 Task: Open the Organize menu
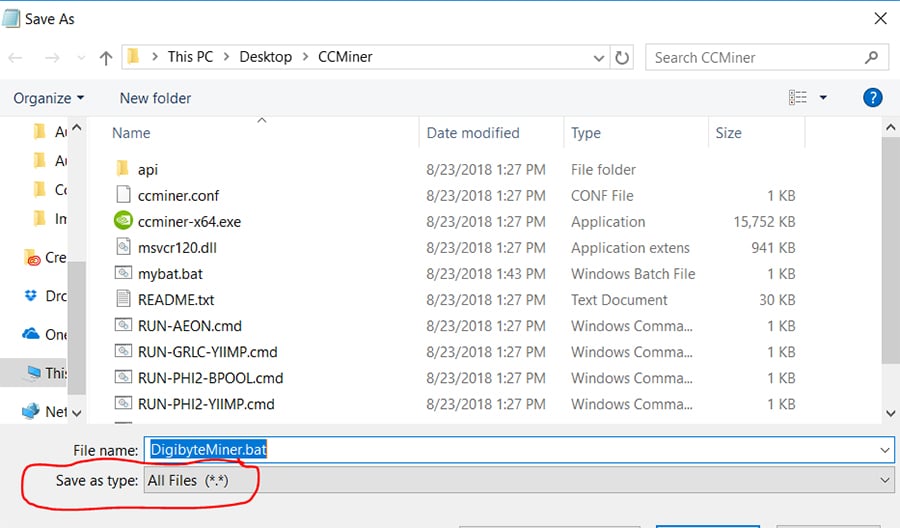pyautogui.click(x=48, y=98)
